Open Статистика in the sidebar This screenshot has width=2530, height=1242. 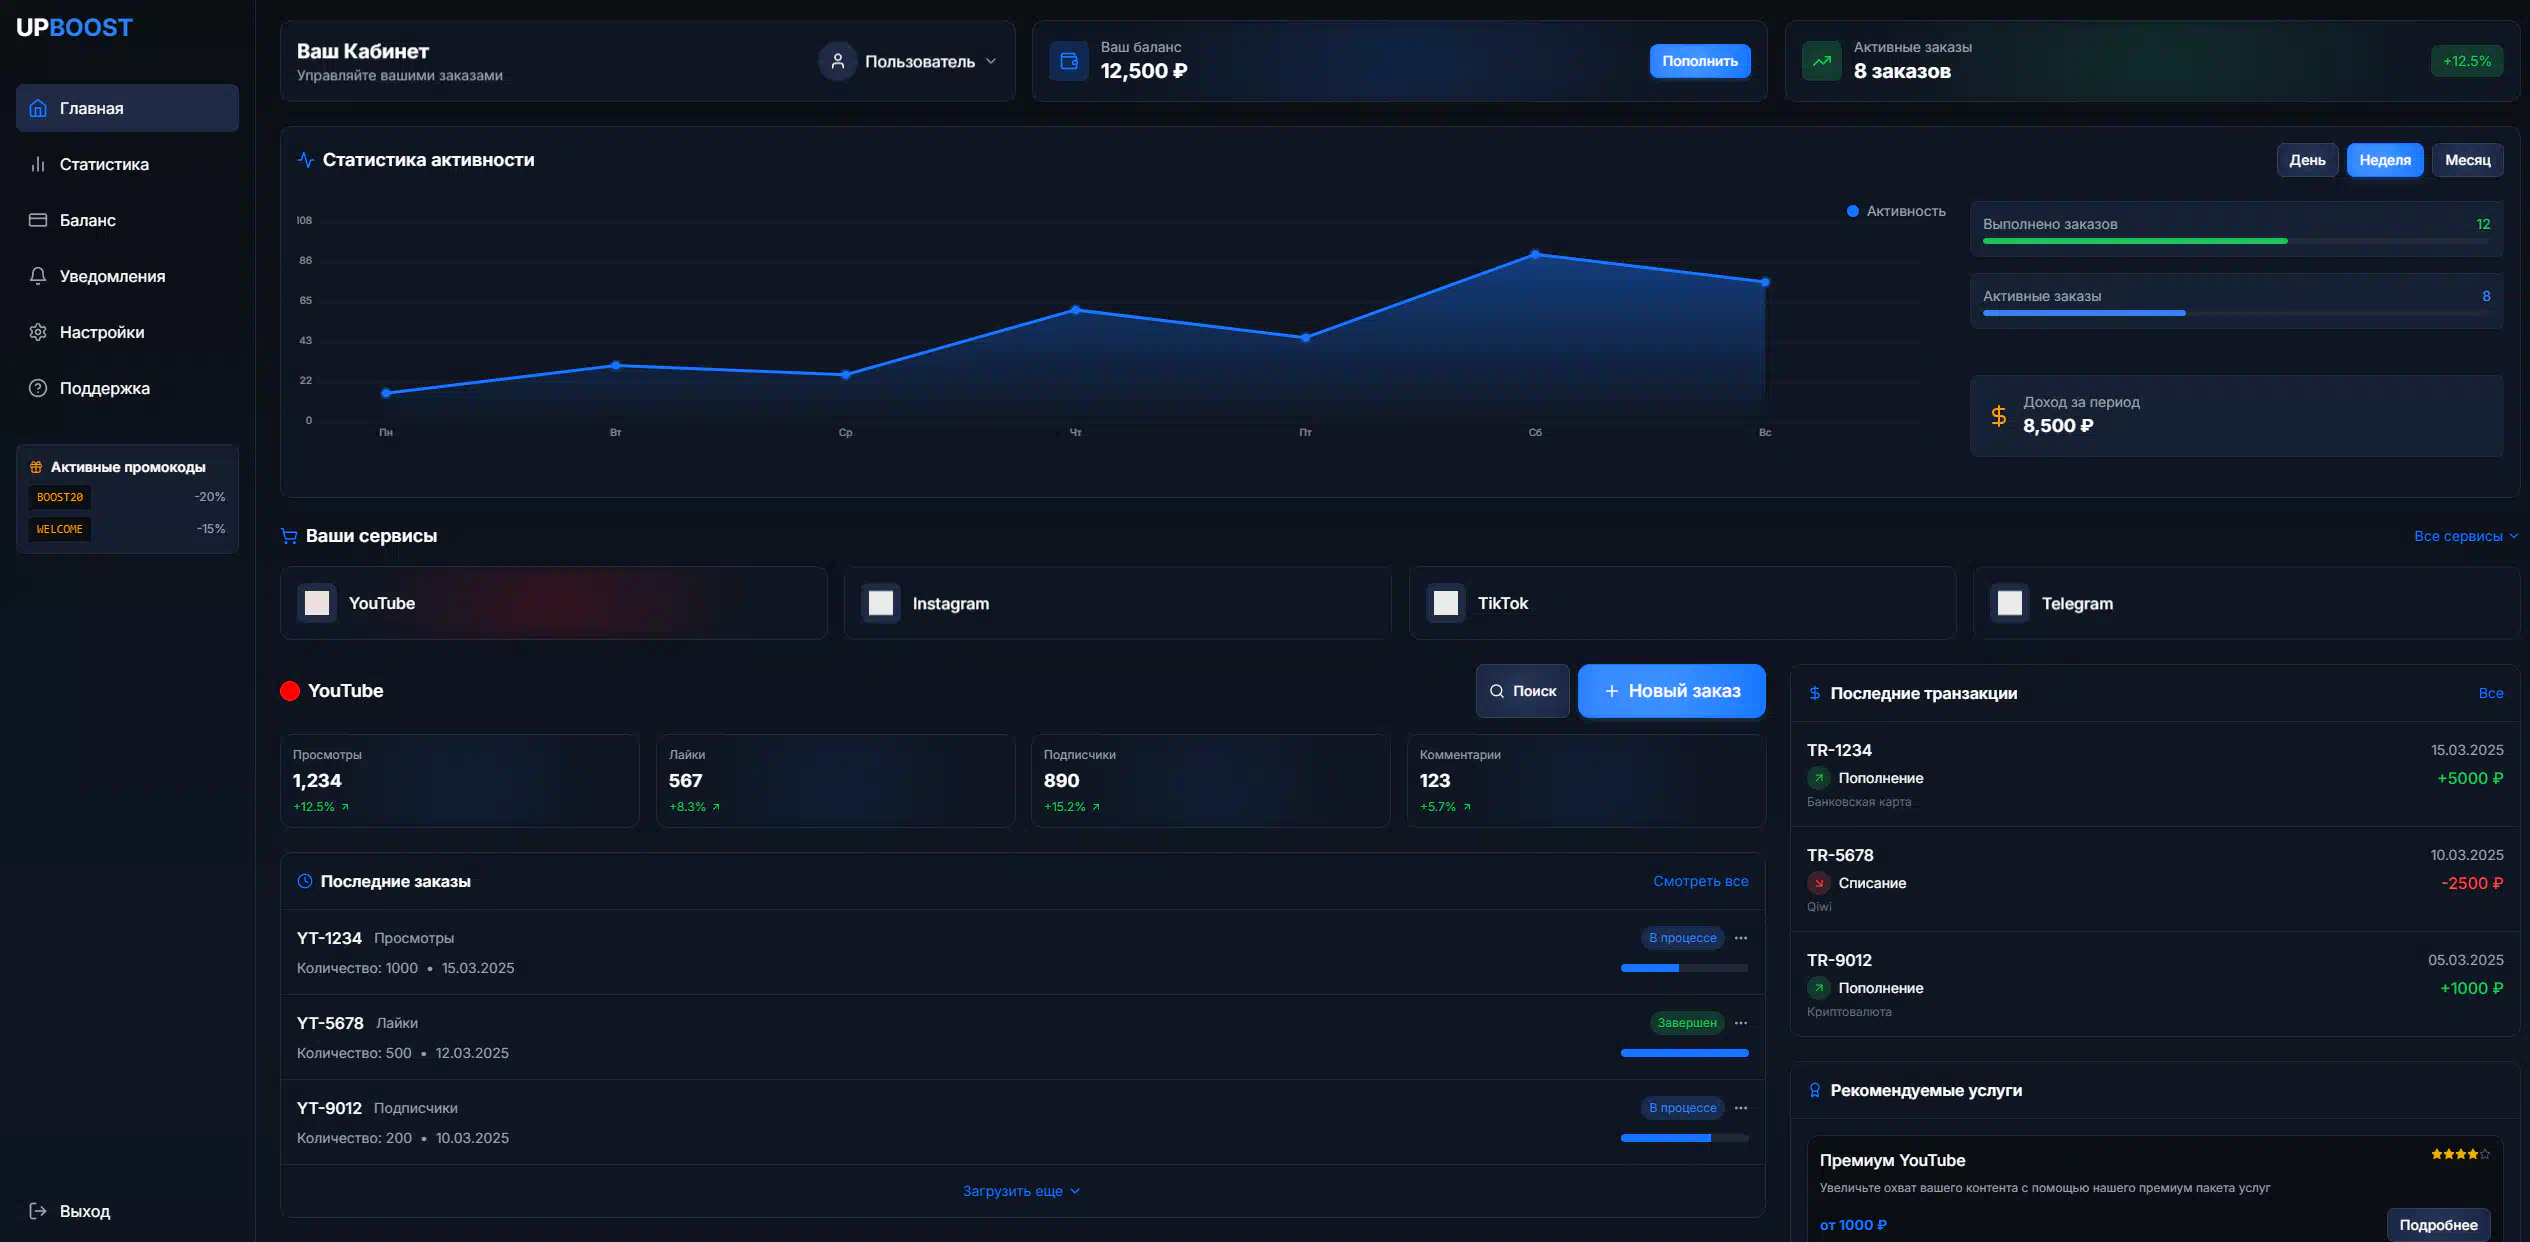tap(104, 164)
